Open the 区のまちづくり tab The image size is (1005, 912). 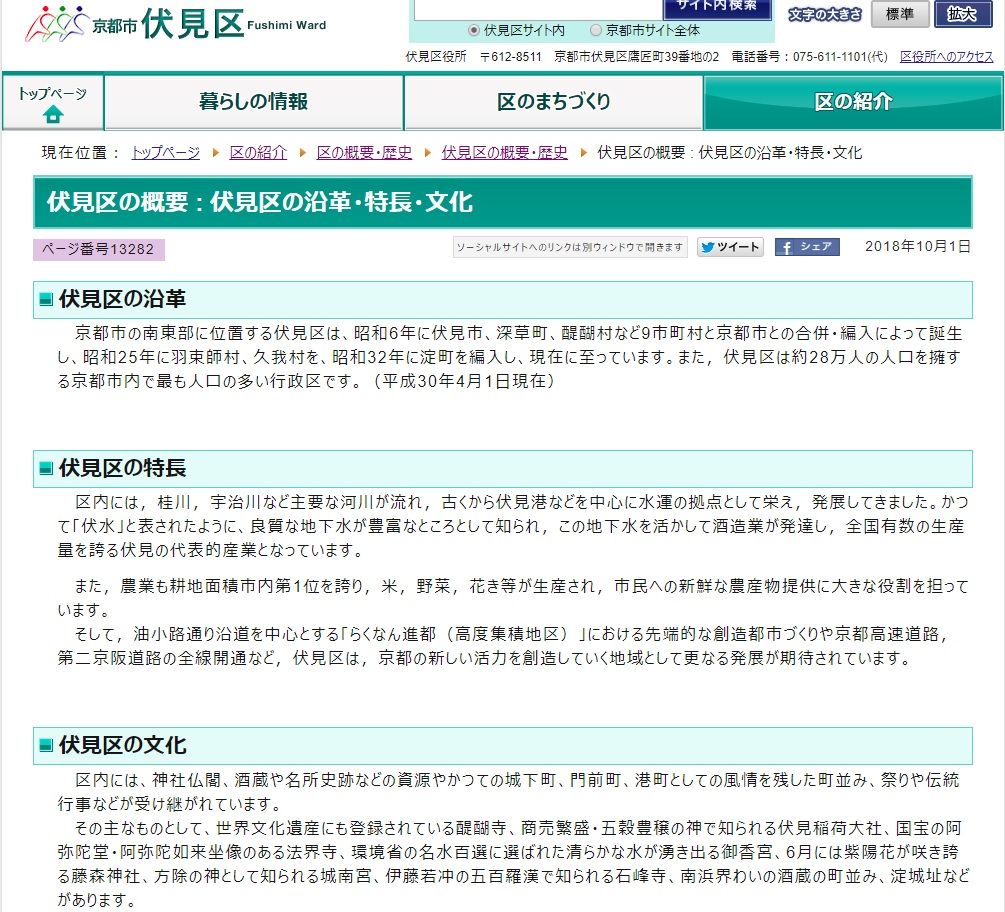(x=554, y=102)
